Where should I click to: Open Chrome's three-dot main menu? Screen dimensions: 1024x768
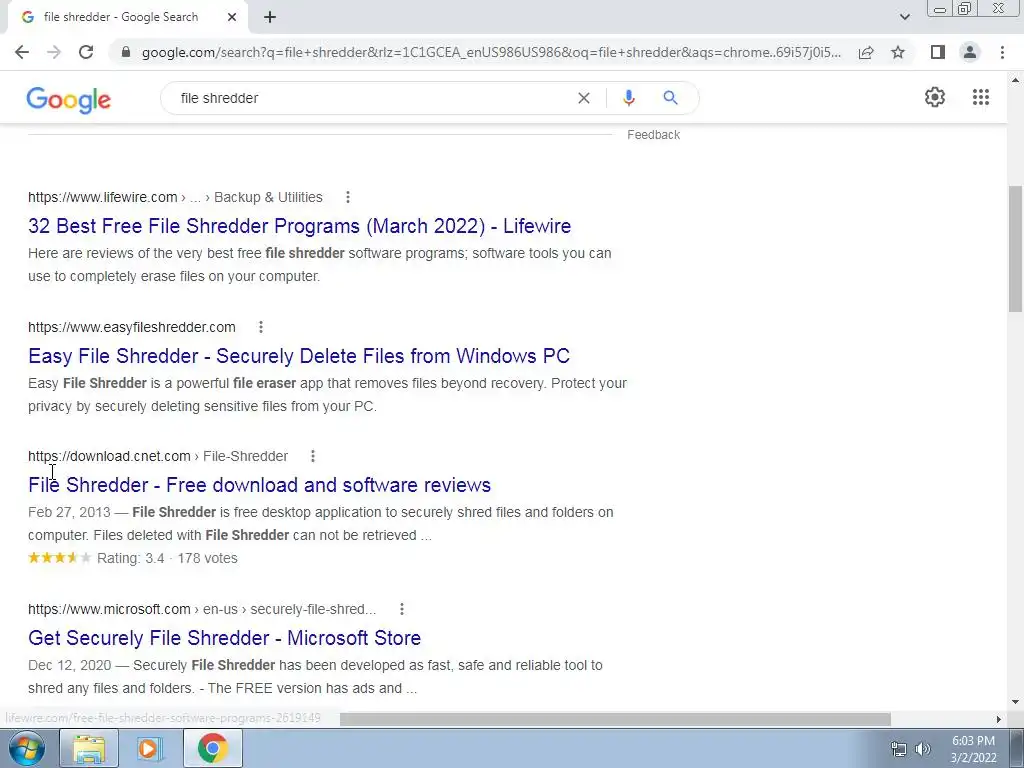(1002, 52)
